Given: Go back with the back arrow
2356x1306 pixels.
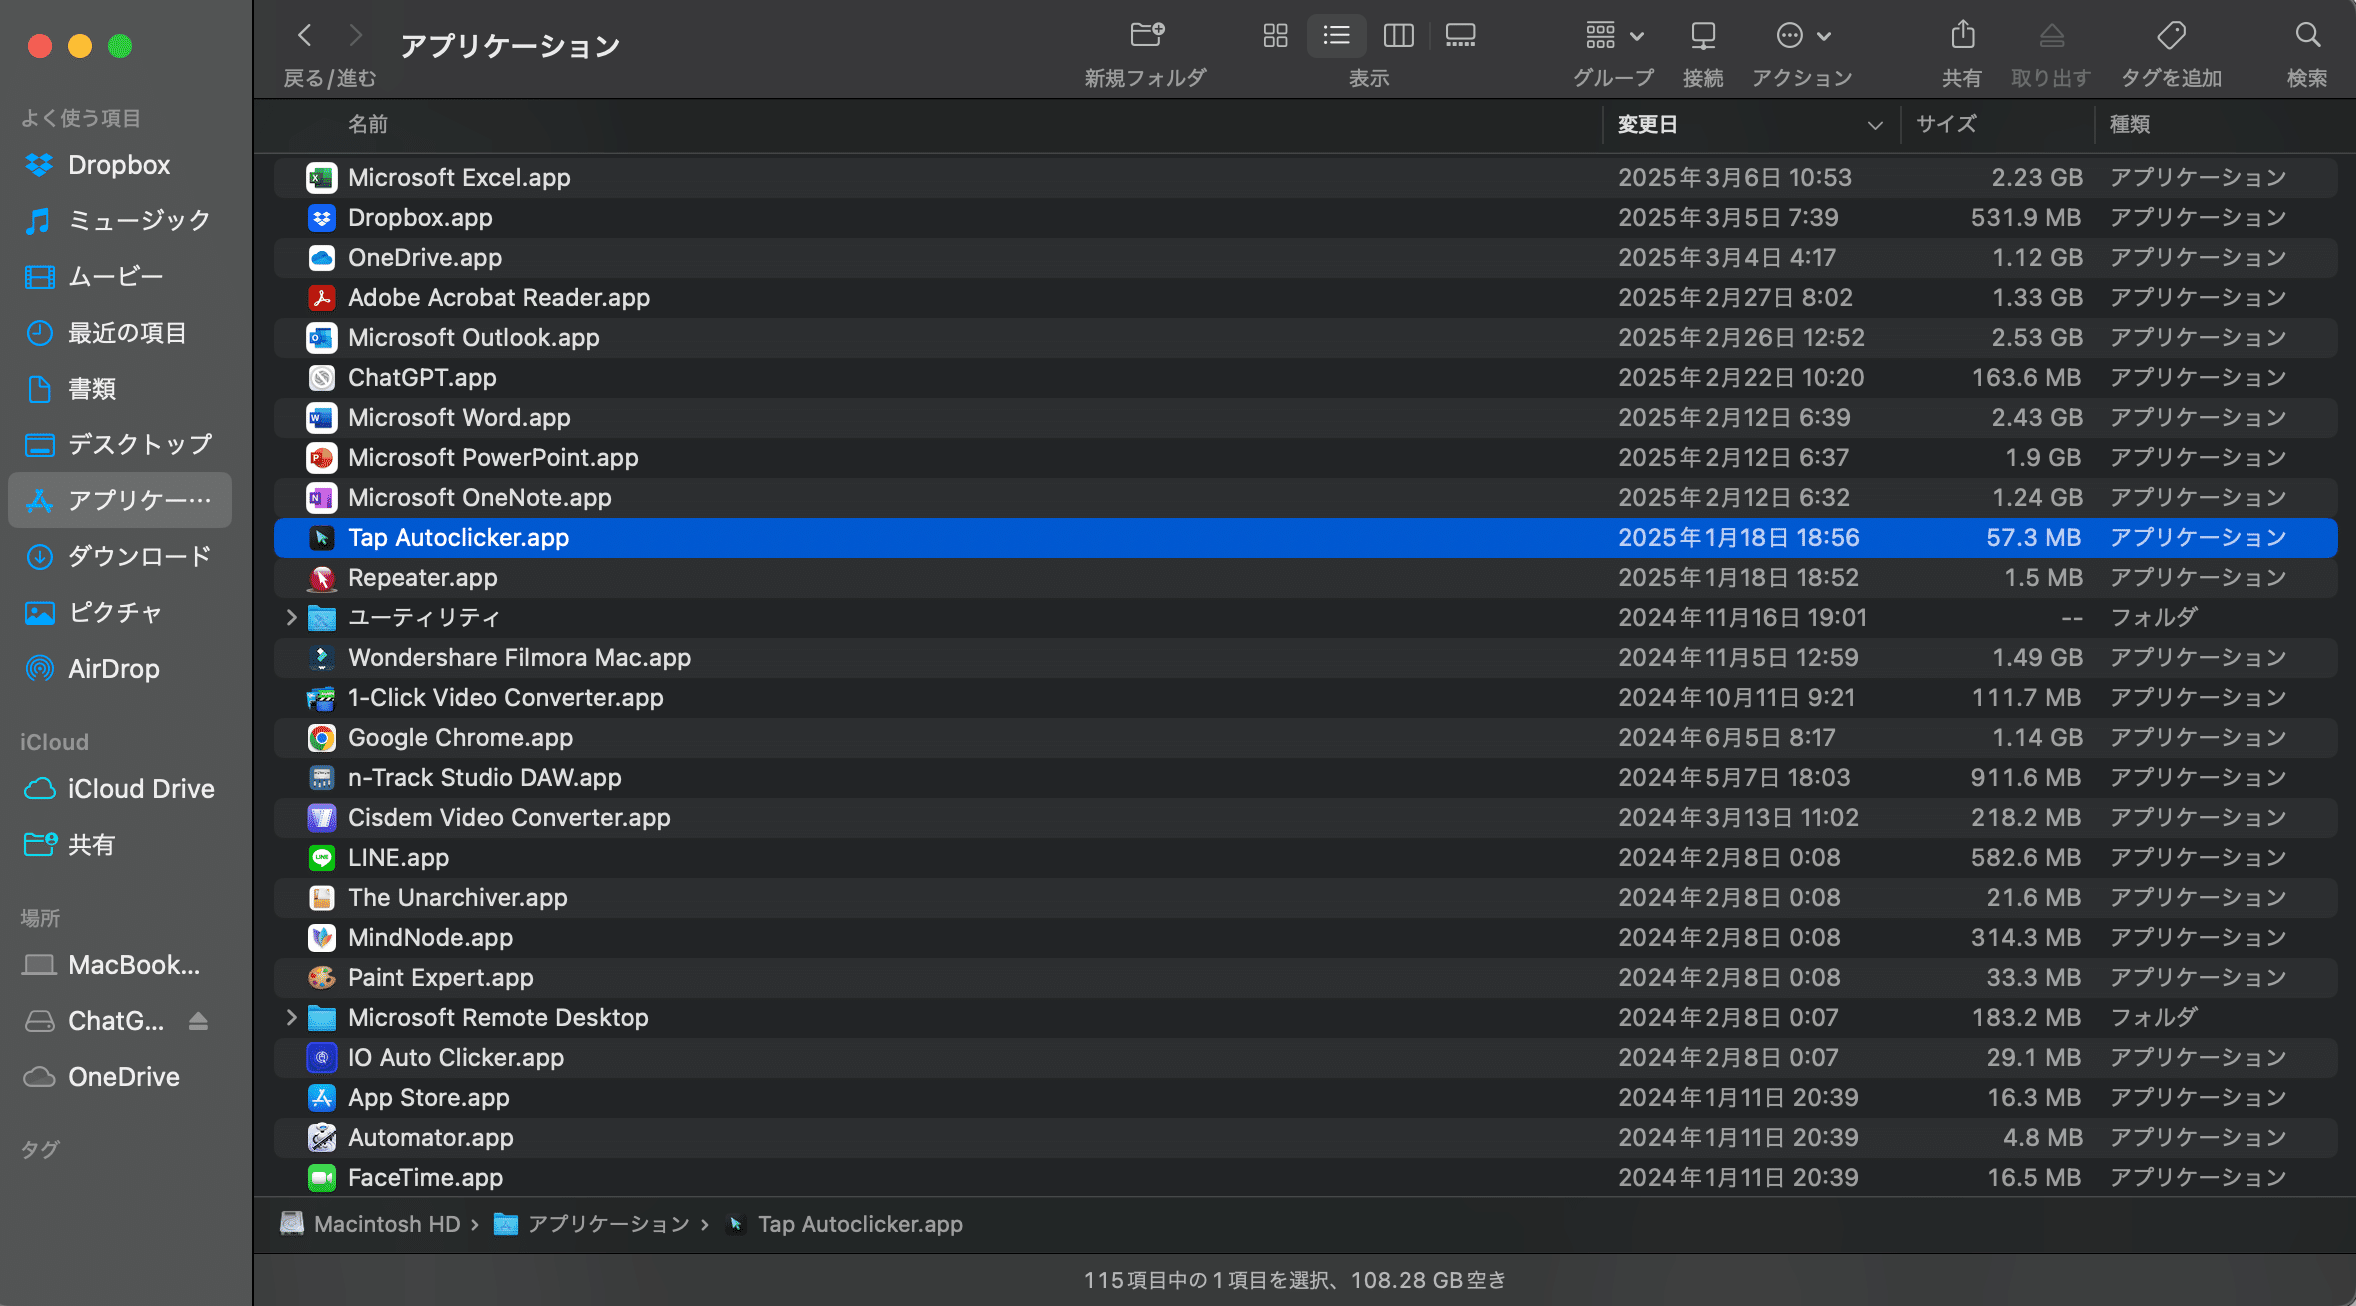Looking at the screenshot, I should tap(305, 36).
